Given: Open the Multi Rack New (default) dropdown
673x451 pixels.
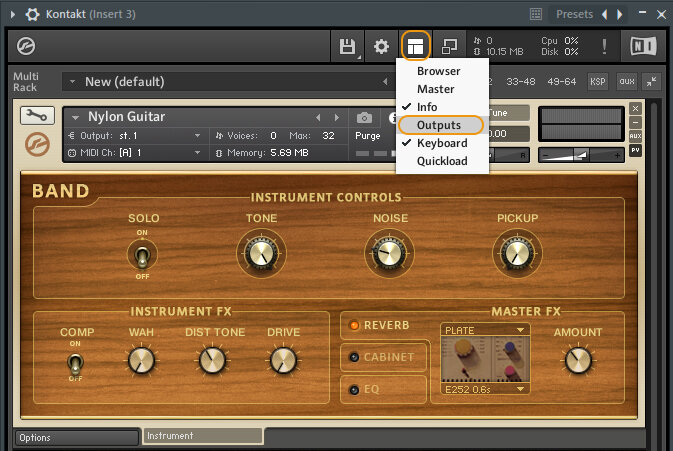Looking at the screenshot, I should pyautogui.click(x=72, y=82).
